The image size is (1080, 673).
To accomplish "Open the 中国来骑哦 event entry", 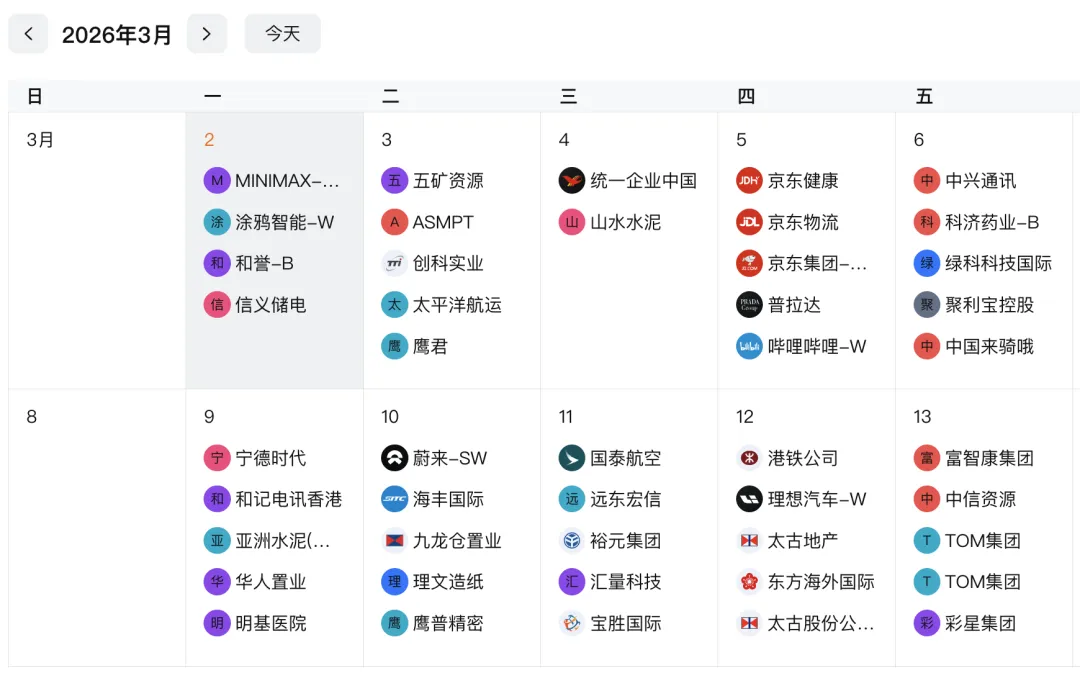I will click(x=975, y=346).
